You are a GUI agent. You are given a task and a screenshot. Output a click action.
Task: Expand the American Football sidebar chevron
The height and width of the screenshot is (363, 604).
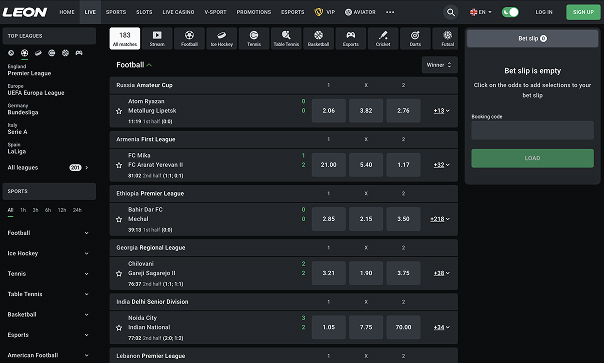[87, 355]
